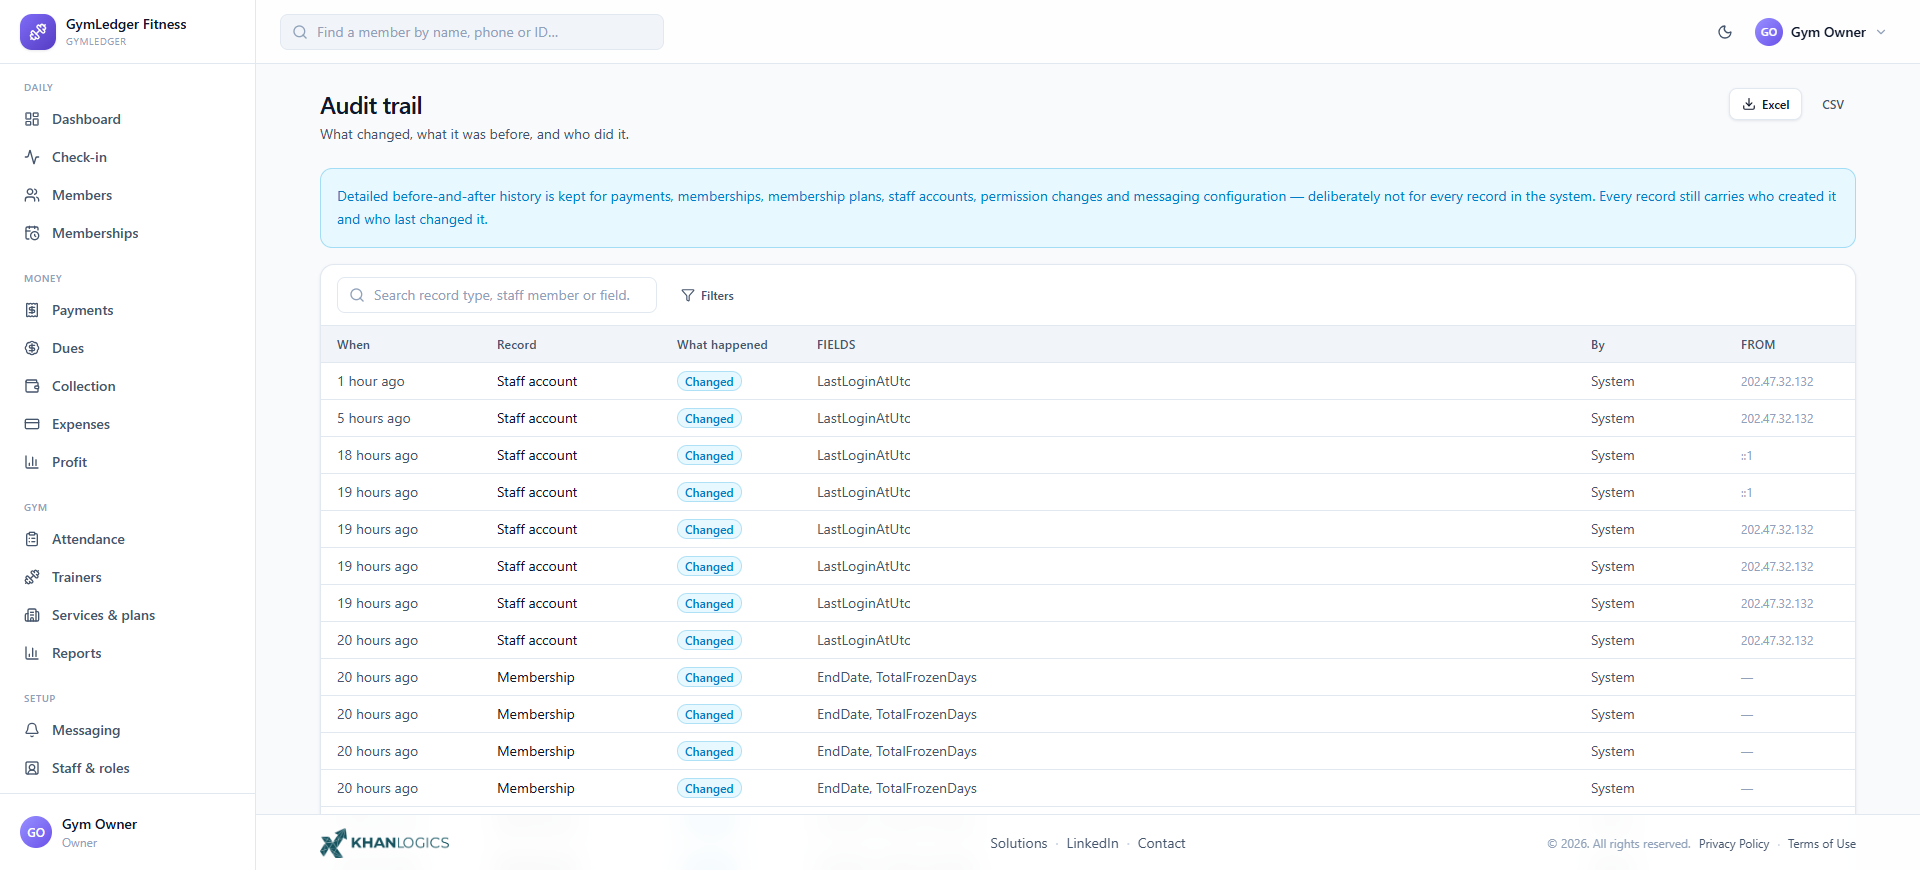Open the Attendance clipboard icon

pyautogui.click(x=32, y=539)
